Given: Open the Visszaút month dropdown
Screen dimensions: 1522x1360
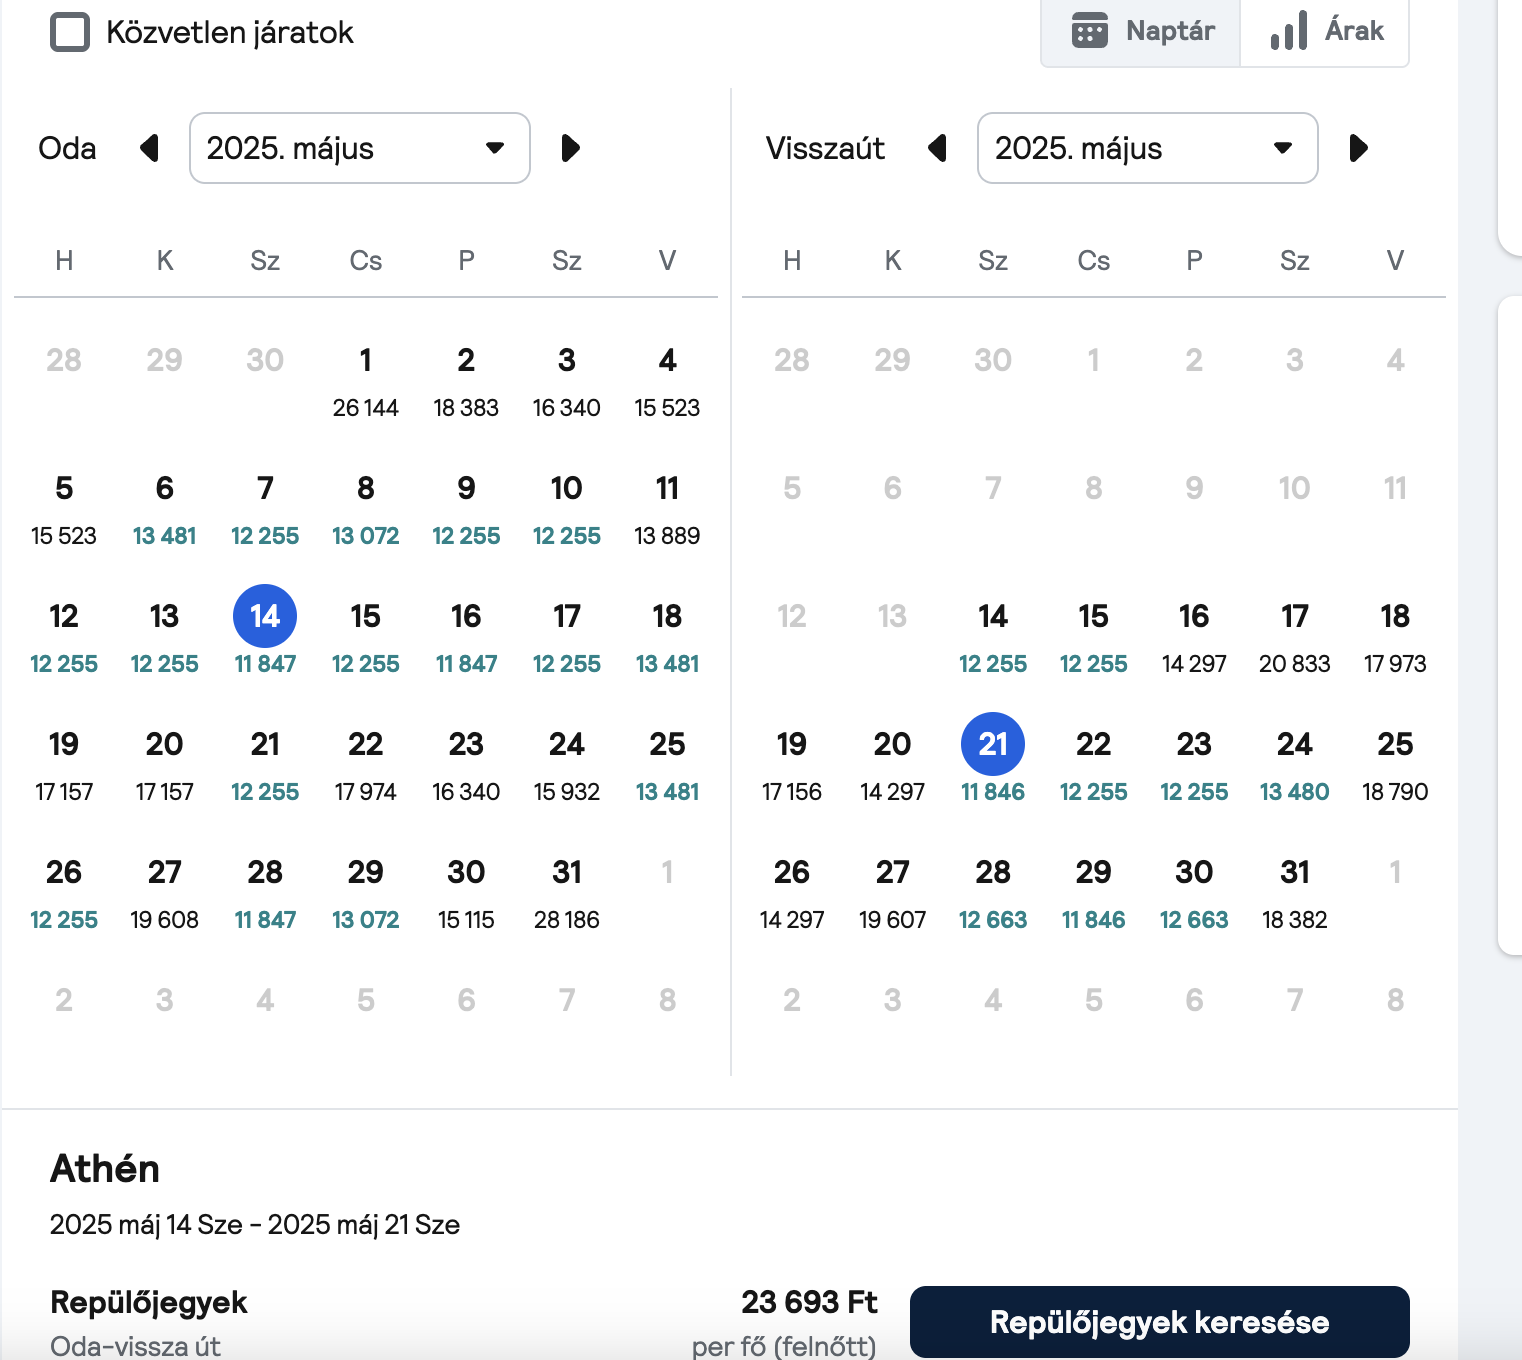Looking at the screenshot, I should point(1148,148).
